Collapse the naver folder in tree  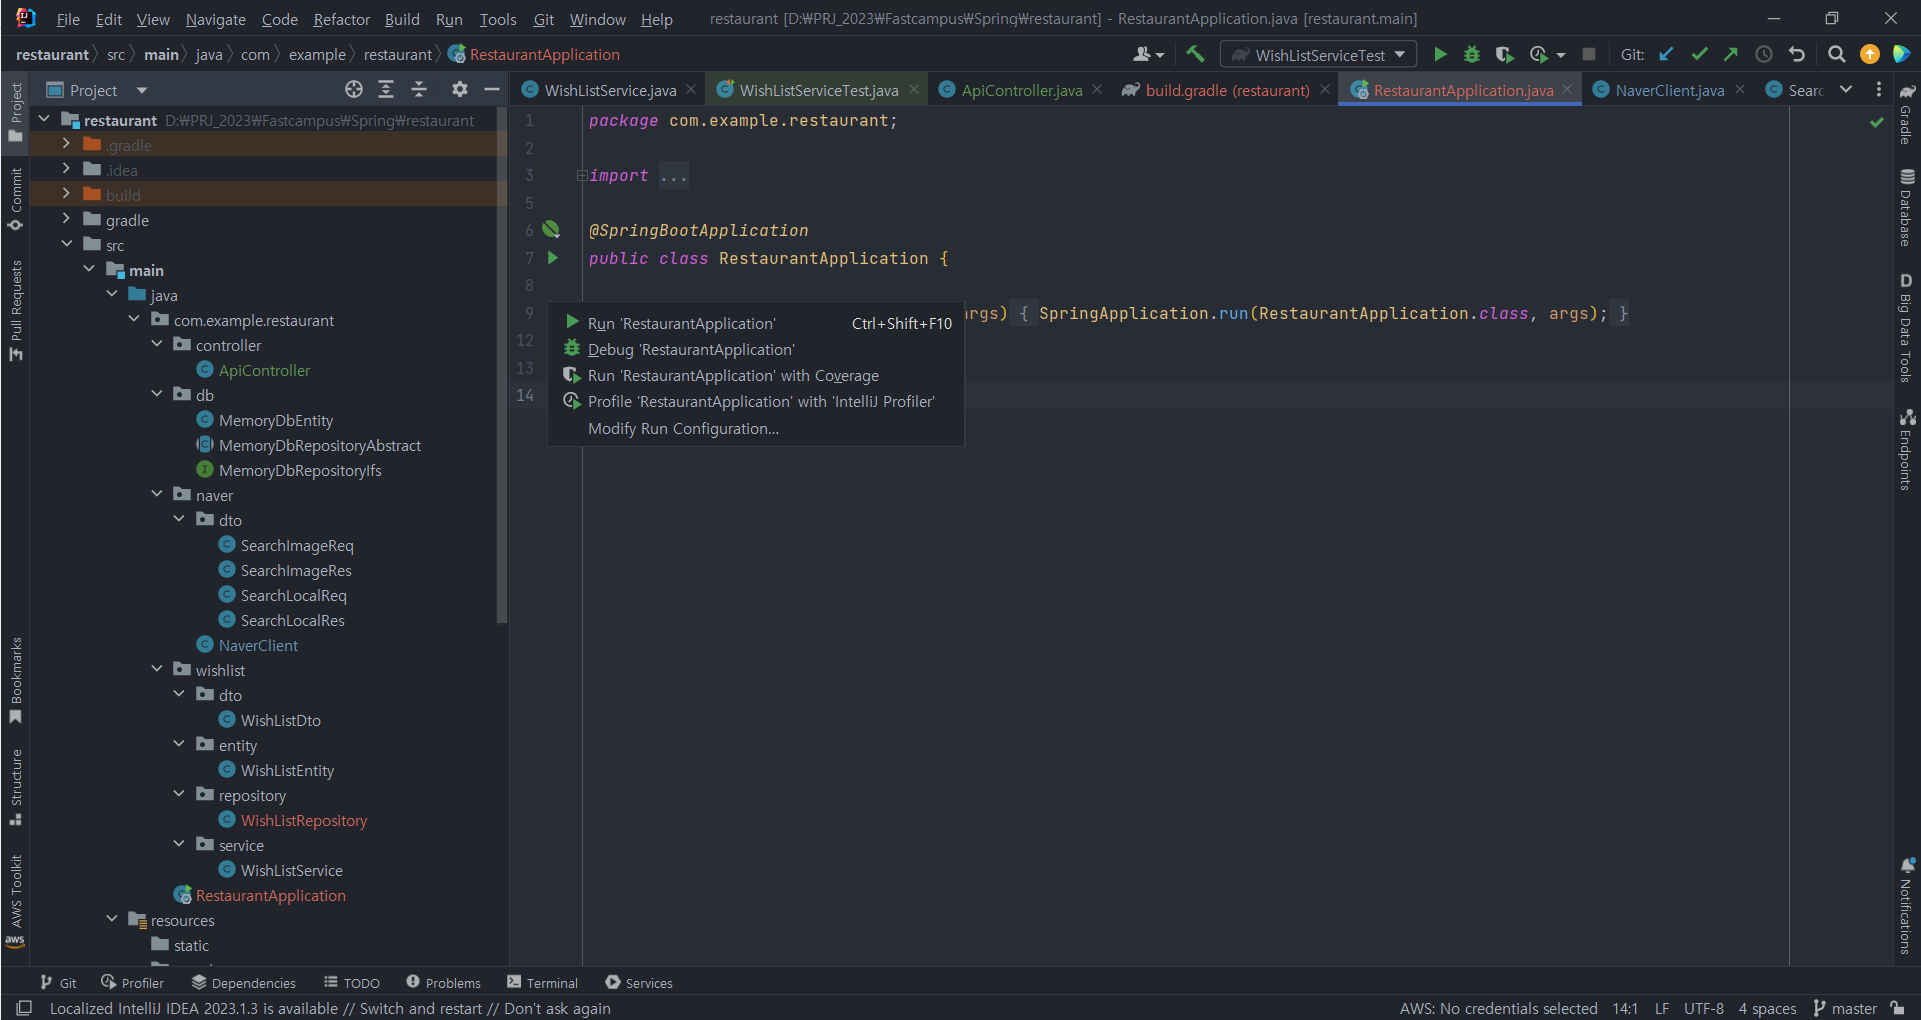pyautogui.click(x=157, y=495)
